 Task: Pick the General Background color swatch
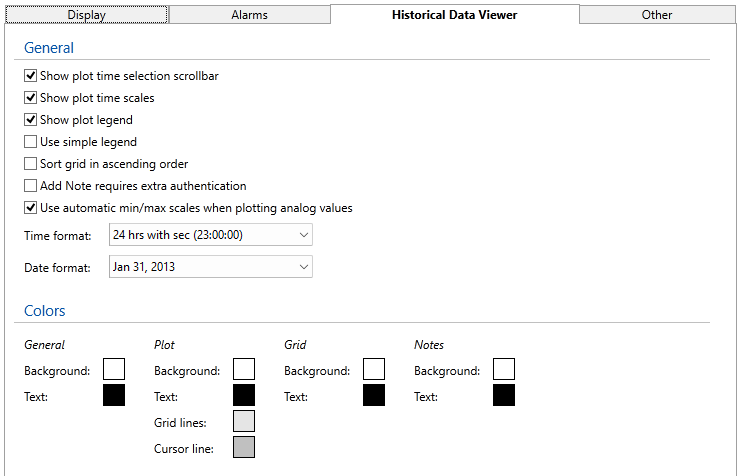(x=114, y=370)
